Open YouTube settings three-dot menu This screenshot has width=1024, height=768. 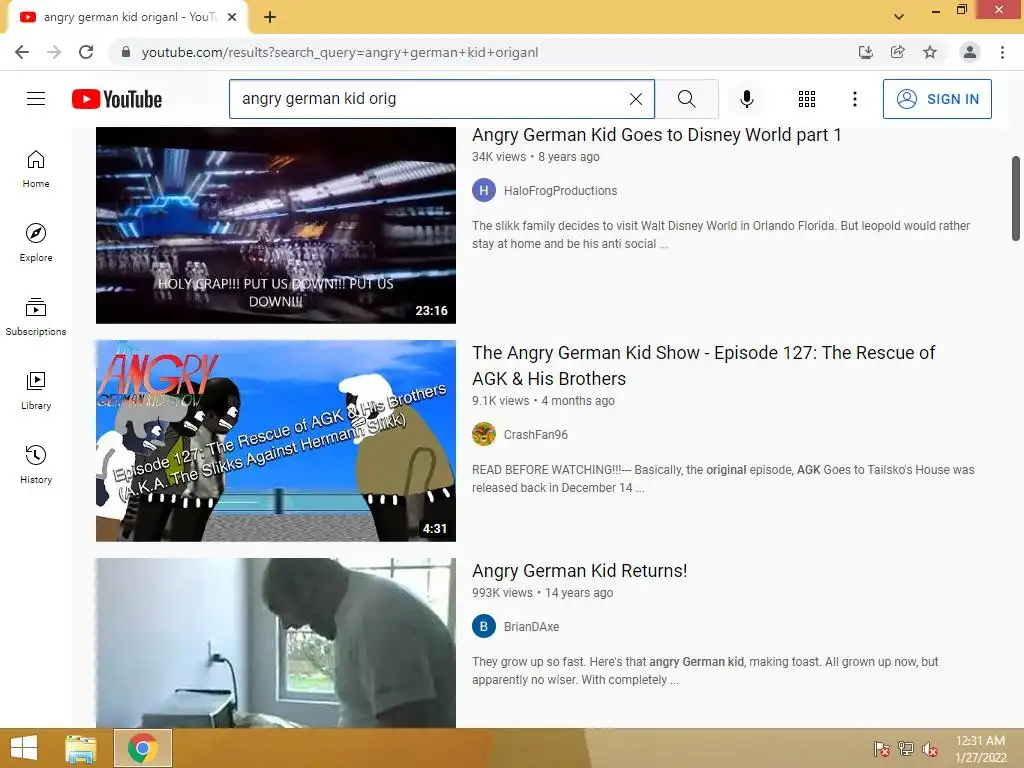(x=854, y=99)
